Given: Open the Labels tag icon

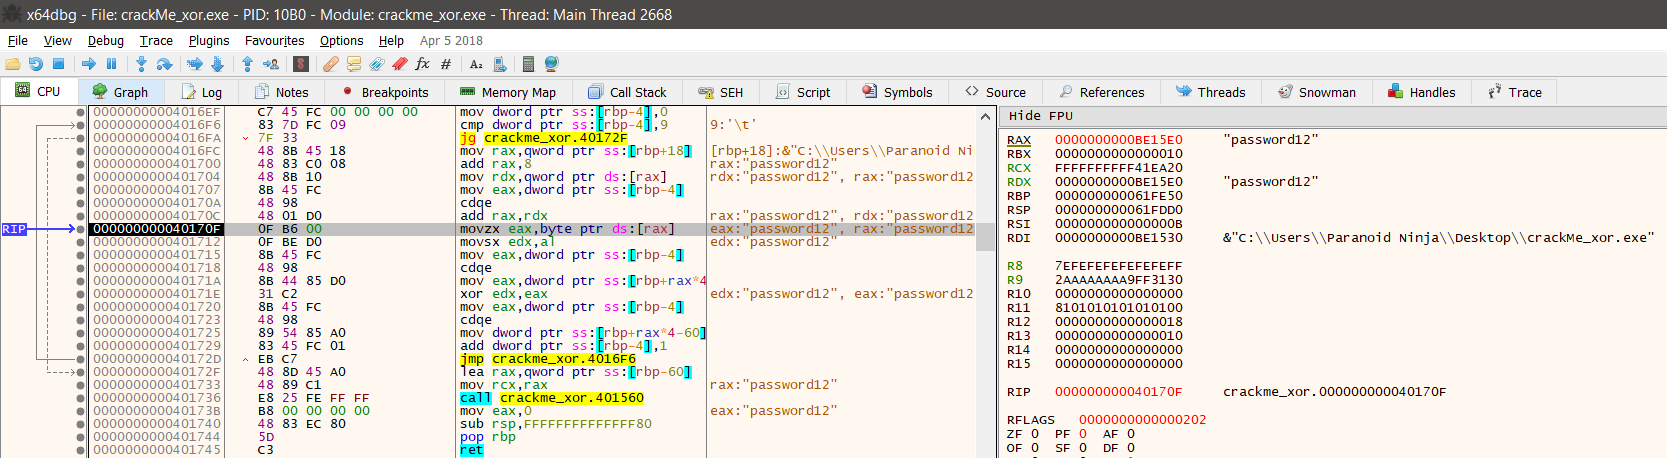Looking at the screenshot, I should 377,64.
